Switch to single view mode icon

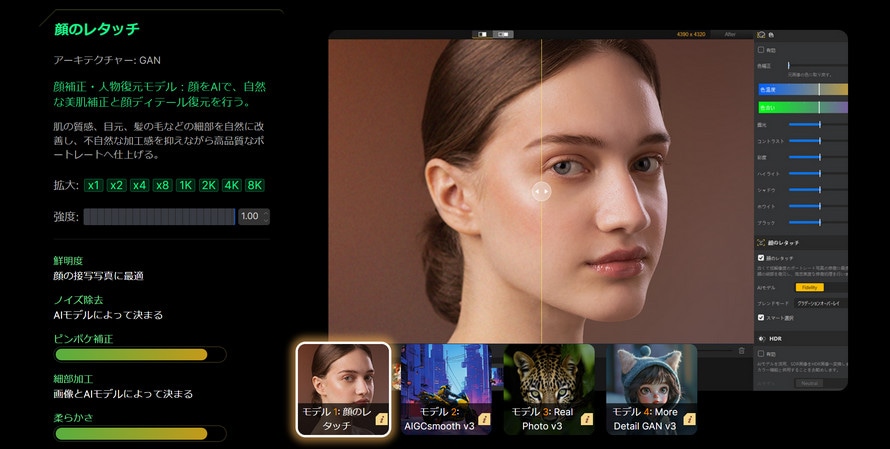(x=482, y=35)
